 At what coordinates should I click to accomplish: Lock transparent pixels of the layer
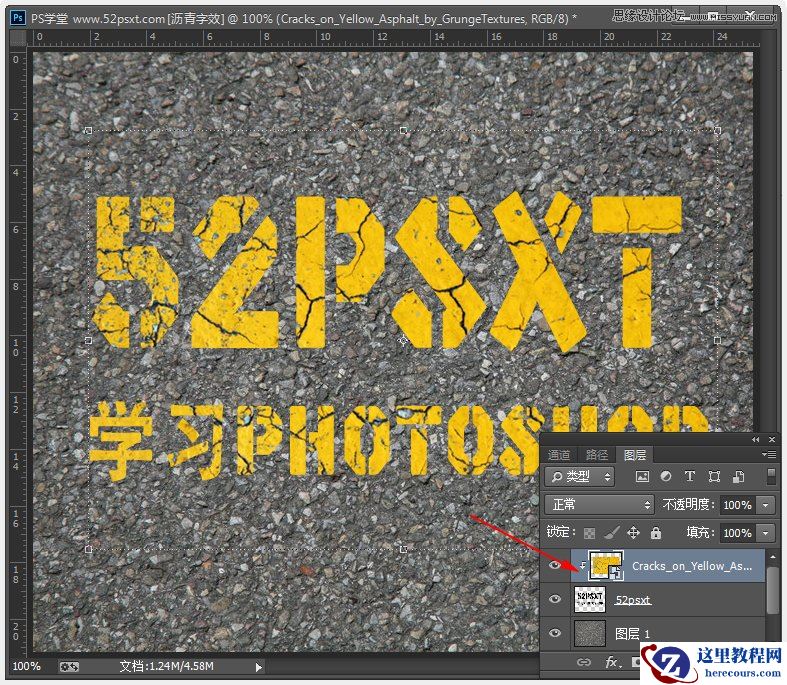tap(590, 533)
